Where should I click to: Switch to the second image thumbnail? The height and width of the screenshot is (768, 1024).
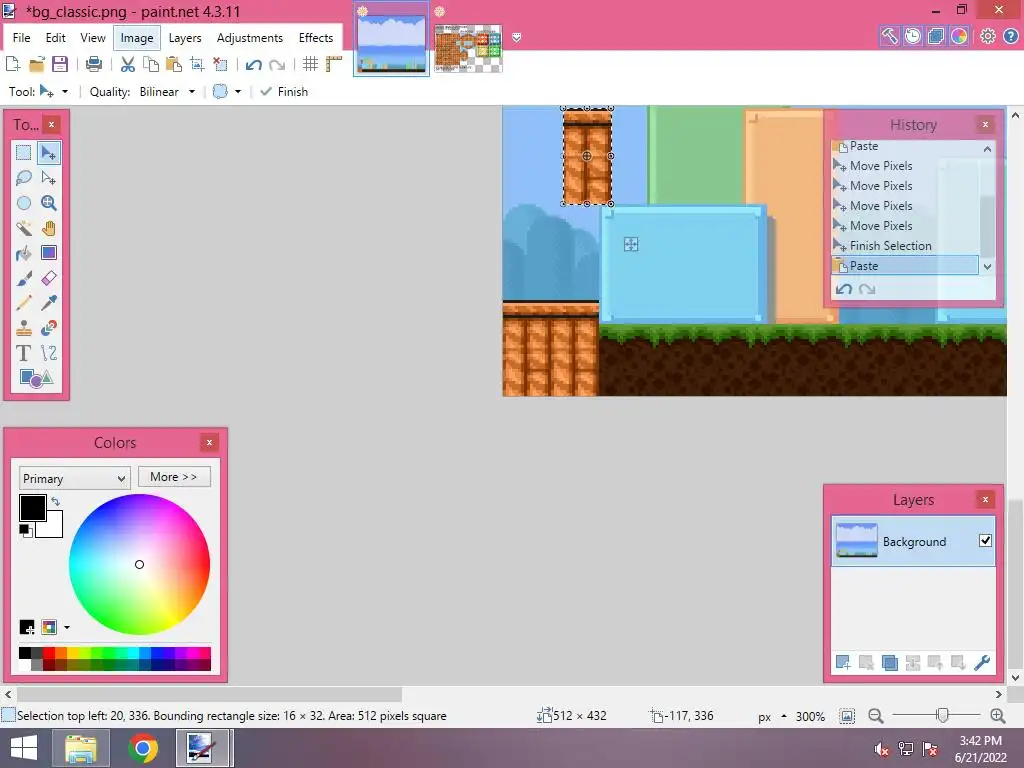click(x=468, y=48)
